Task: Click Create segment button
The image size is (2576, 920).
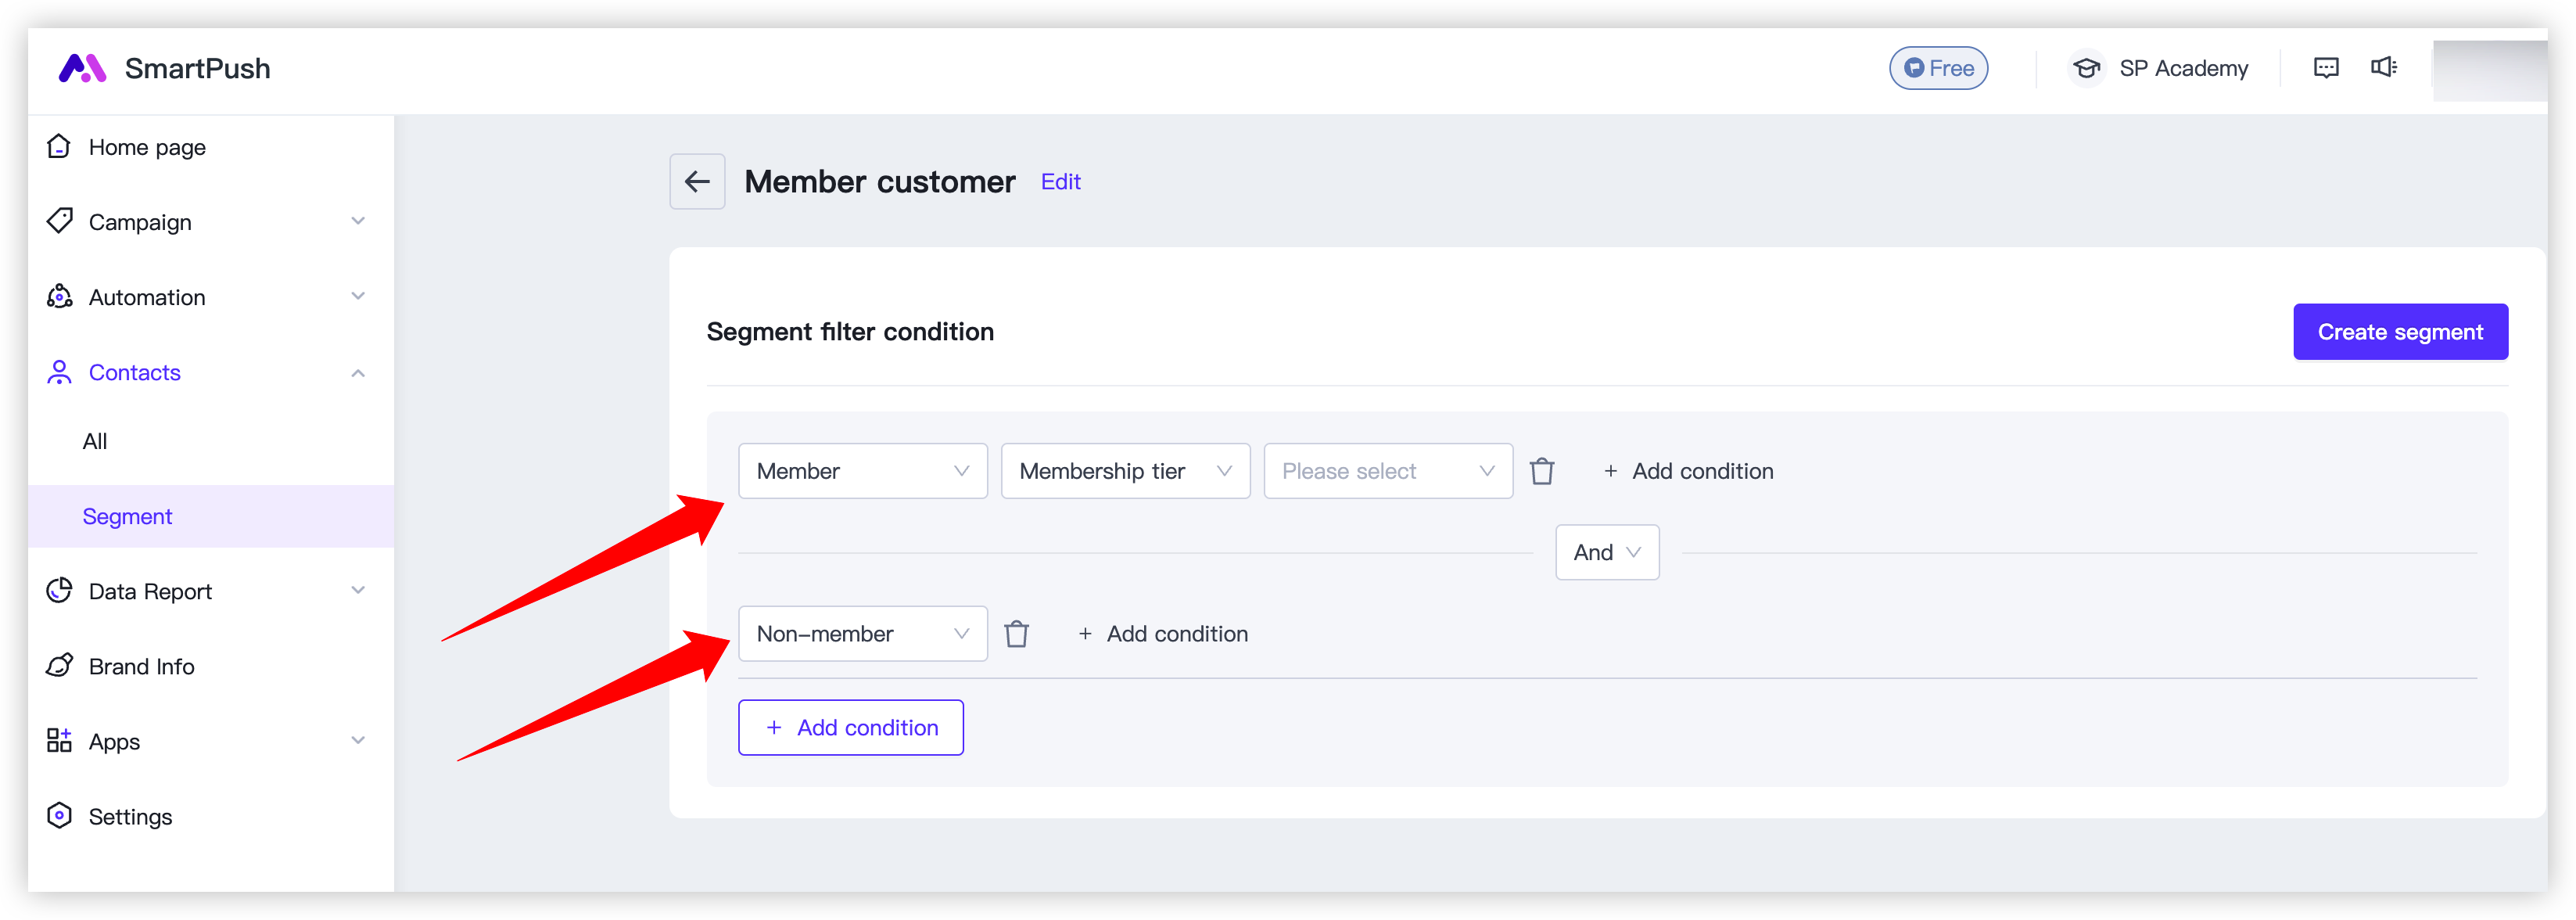Action: coord(2400,330)
